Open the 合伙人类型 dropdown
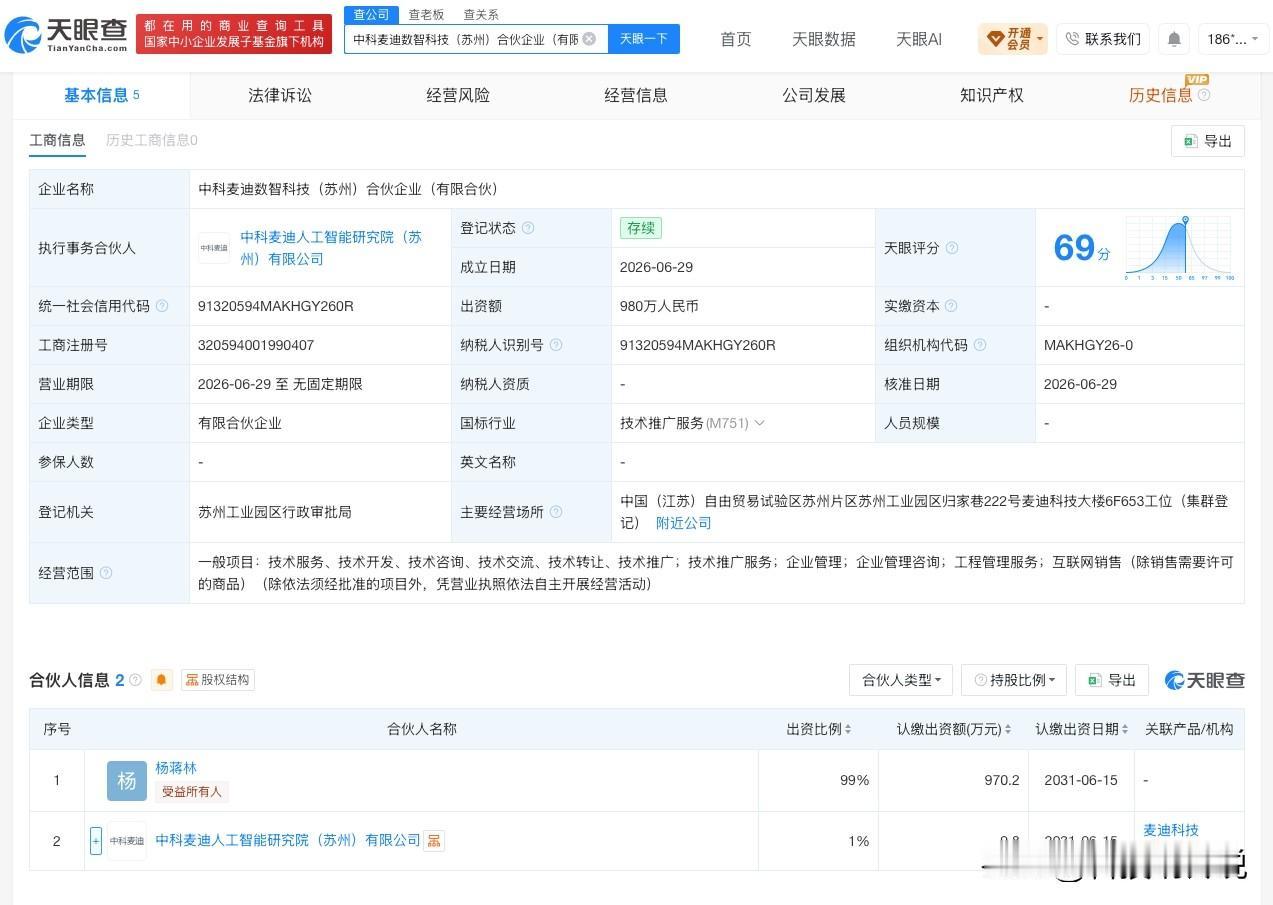The image size is (1273, 905). pos(901,680)
